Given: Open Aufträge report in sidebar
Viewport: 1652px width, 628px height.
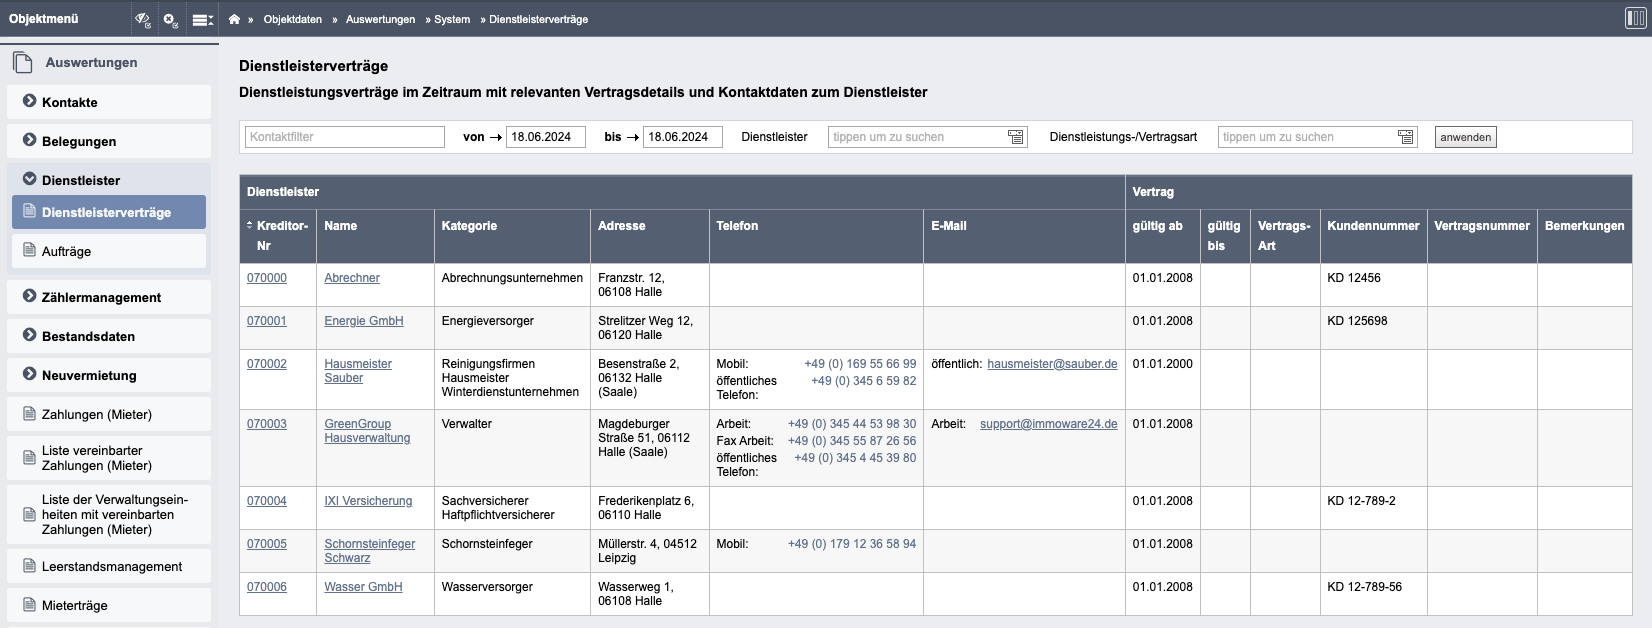Looking at the screenshot, I should pyautogui.click(x=109, y=251).
